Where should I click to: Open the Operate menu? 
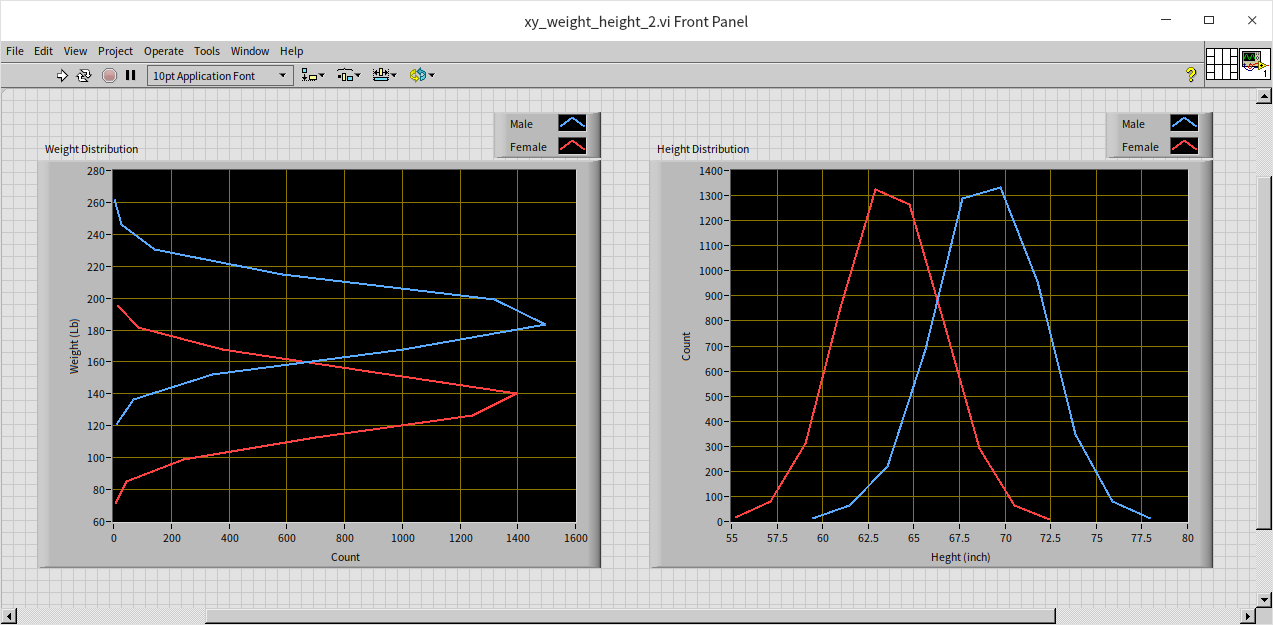pyautogui.click(x=163, y=51)
